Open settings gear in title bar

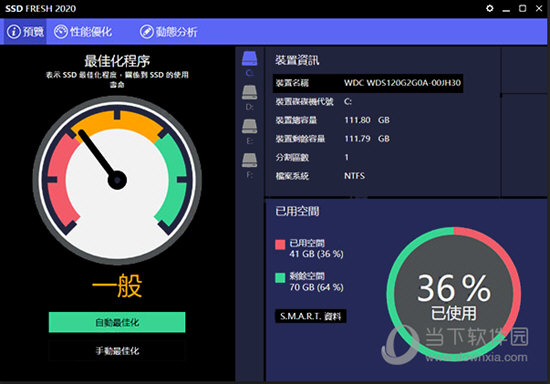[490, 8]
